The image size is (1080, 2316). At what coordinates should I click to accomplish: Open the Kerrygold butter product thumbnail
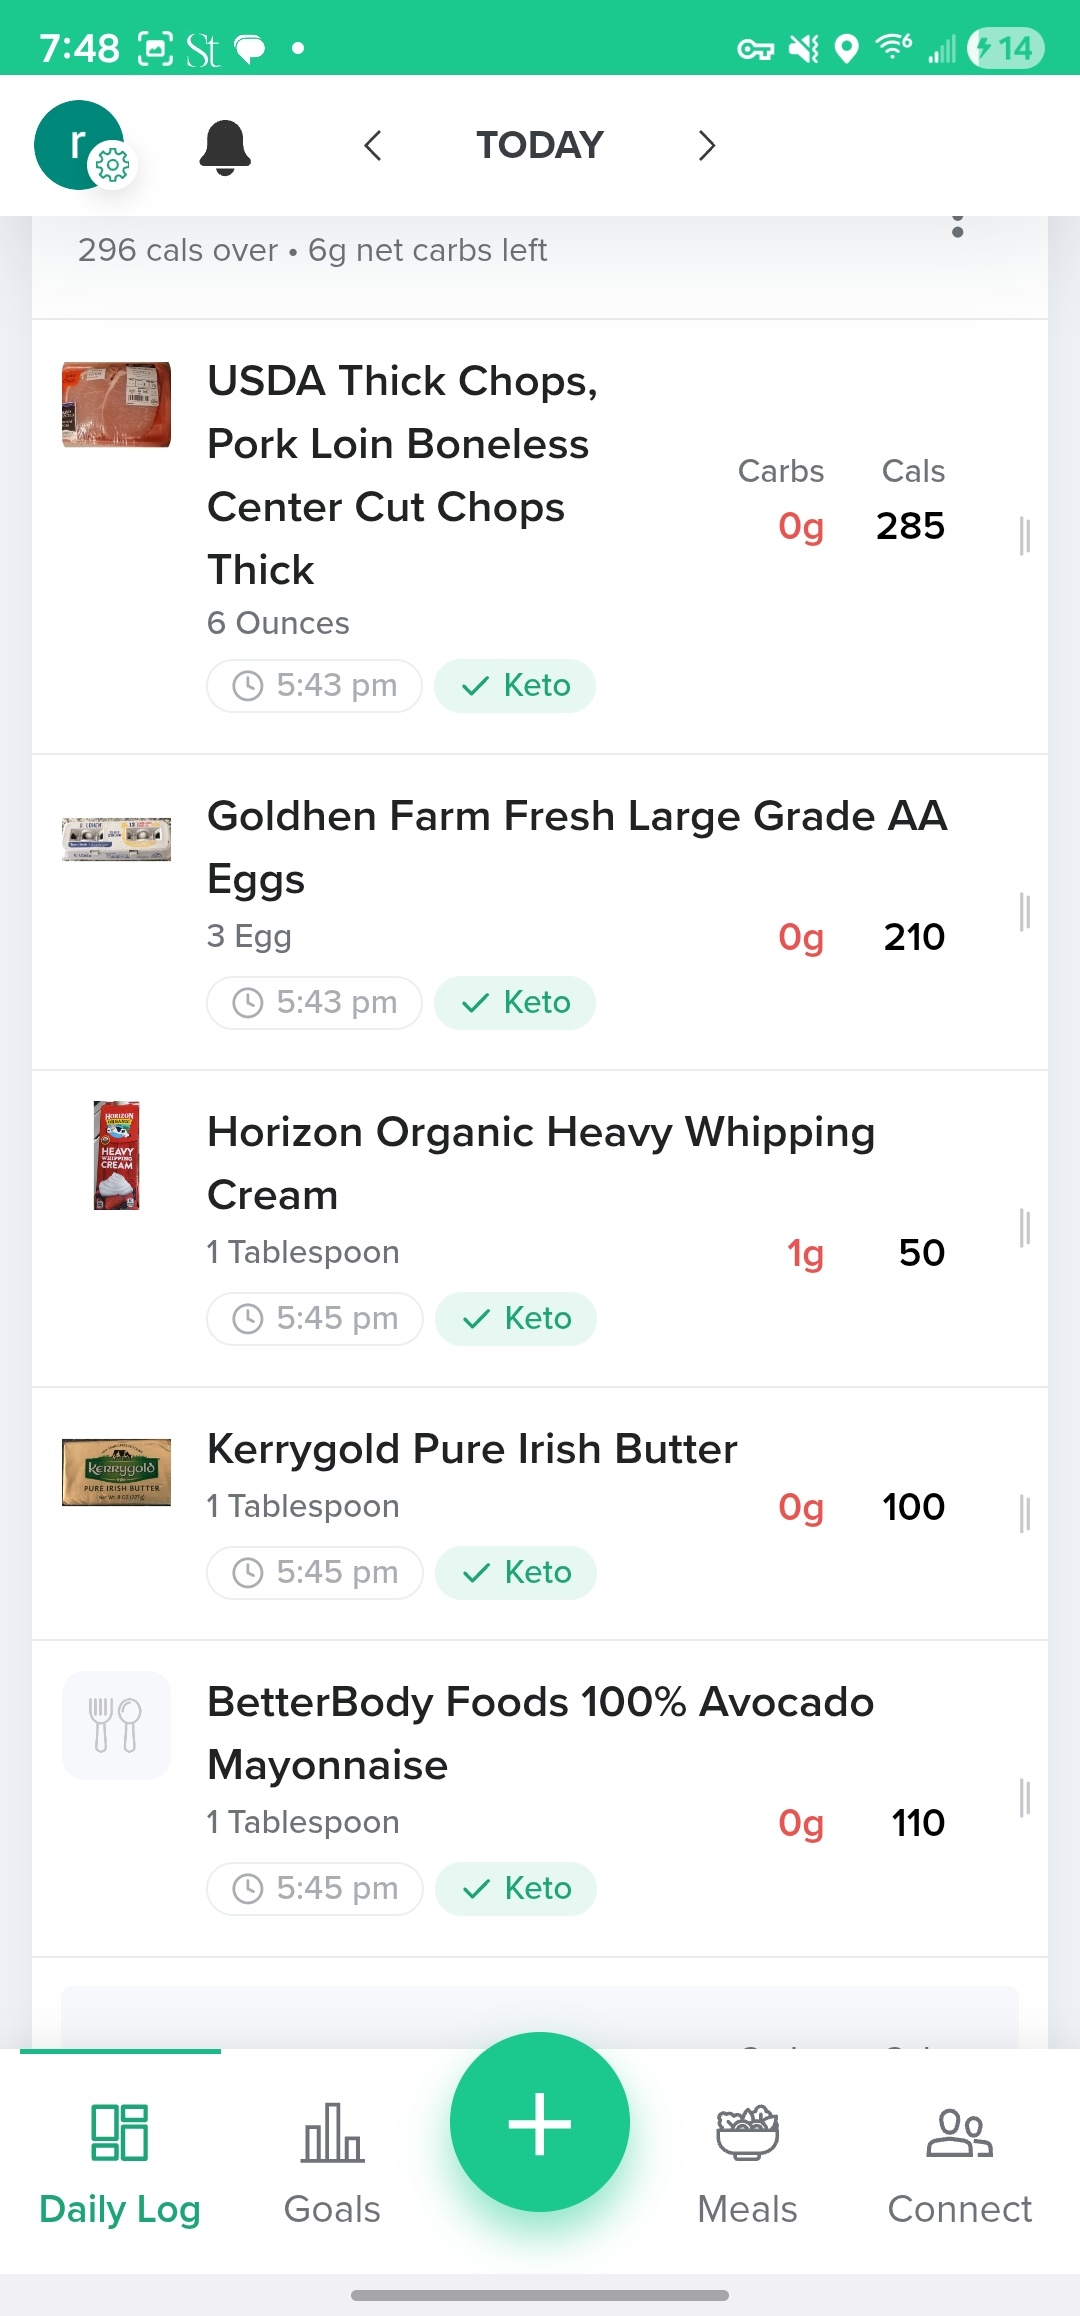pos(116,1472)
